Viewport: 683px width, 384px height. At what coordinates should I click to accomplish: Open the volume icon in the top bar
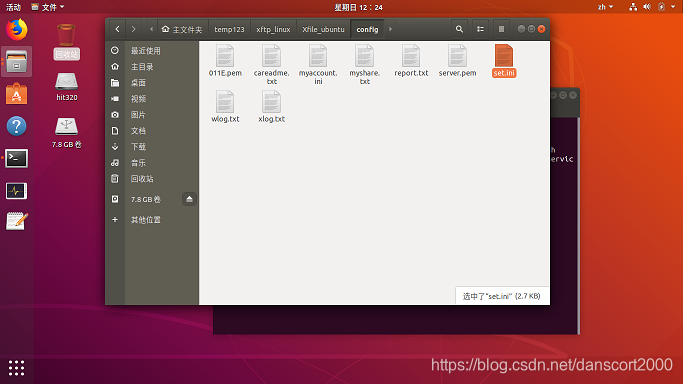(647, 7)
